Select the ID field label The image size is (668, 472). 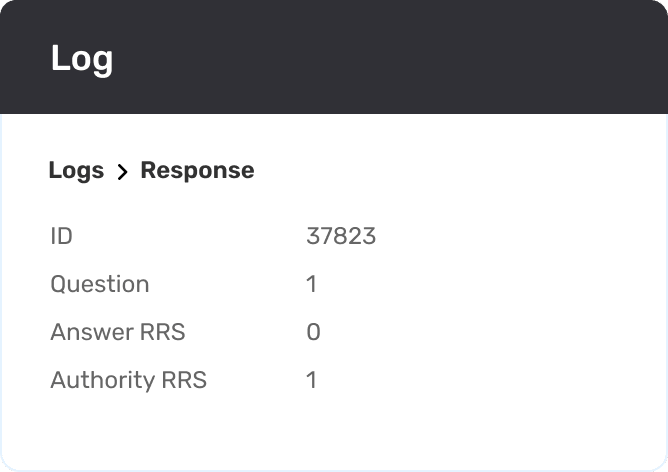[x=61, y=236]
